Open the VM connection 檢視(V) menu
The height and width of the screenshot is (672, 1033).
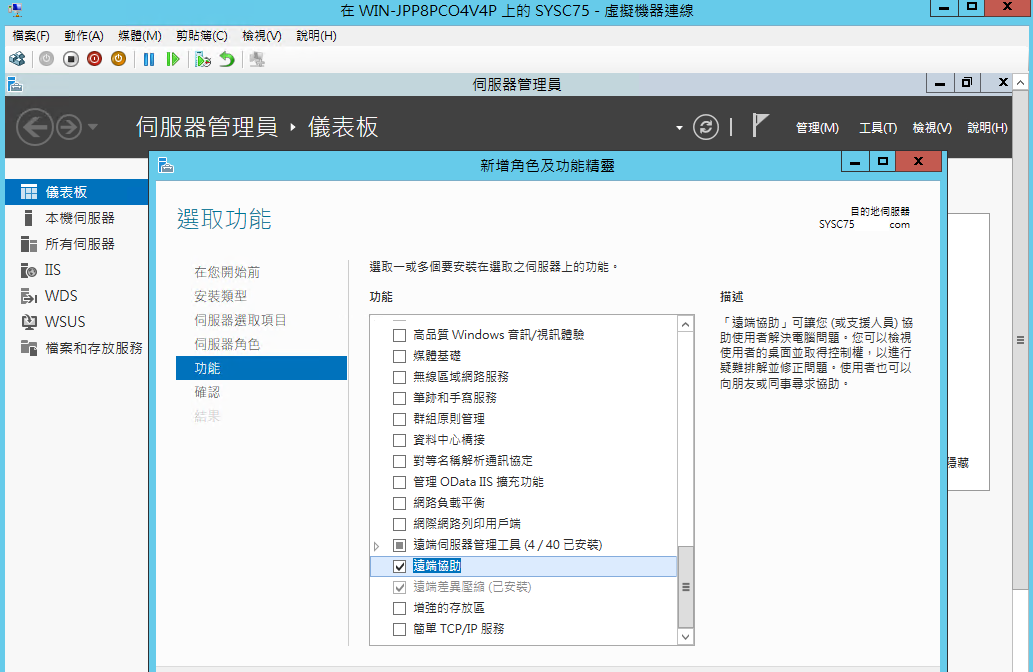tap(262, 36)
